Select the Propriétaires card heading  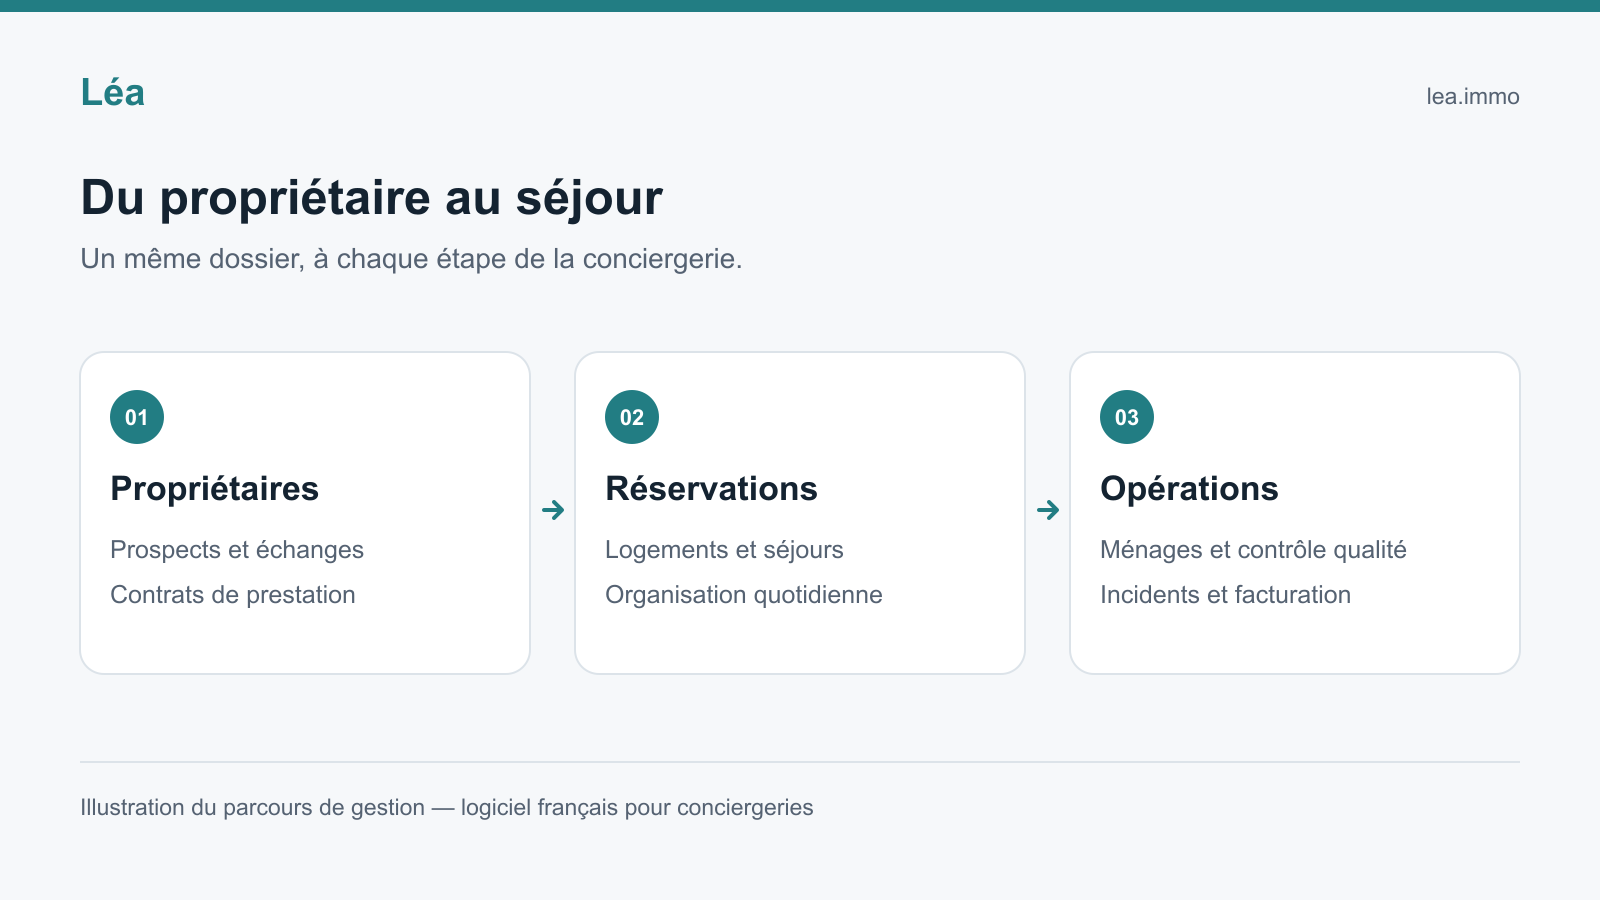coord(215,489)
